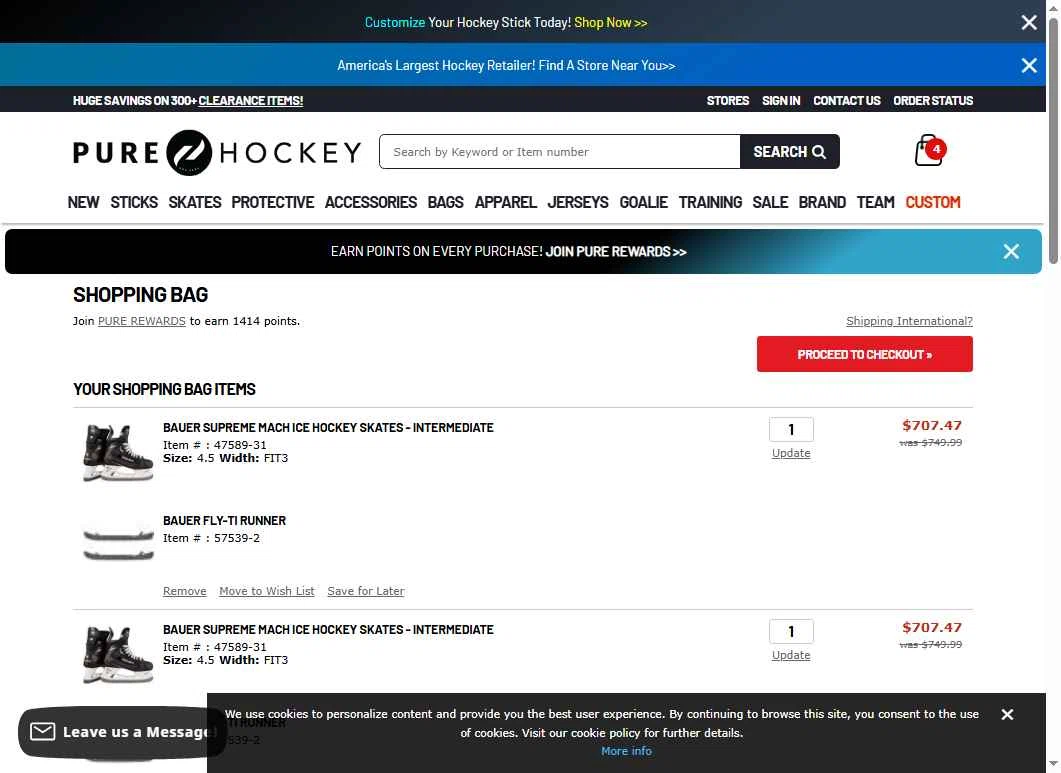Screen dimensions: 1061x773
Task: Open the ACCESSORIES menu
Action: pyautogui.click(x=371, y=202)
